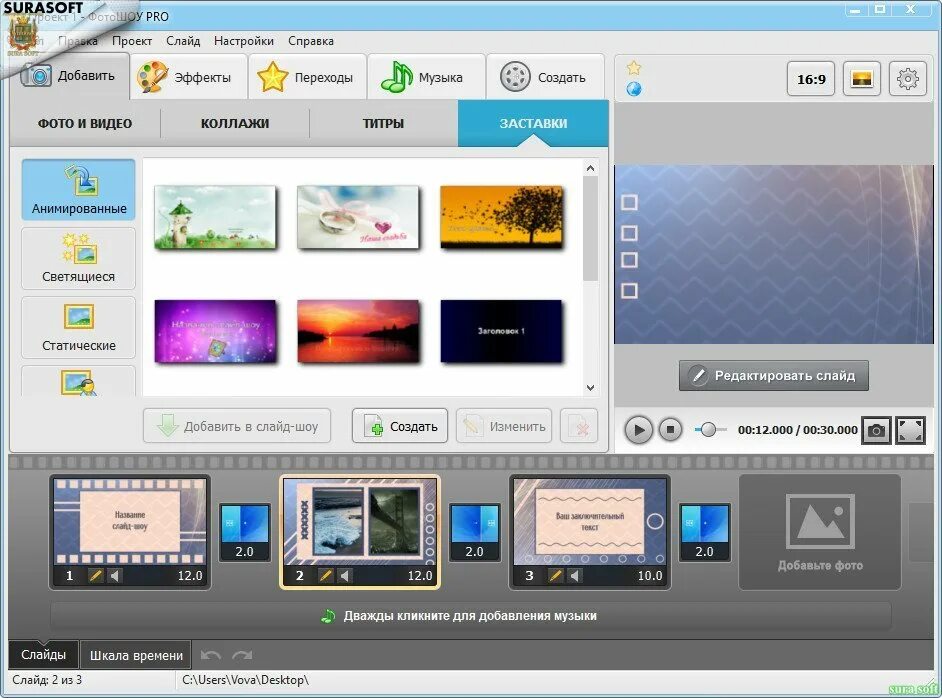Click transition icon between slides 1 and 2
This screenshot has height=698, width=942.
click(x=245, y=532)
